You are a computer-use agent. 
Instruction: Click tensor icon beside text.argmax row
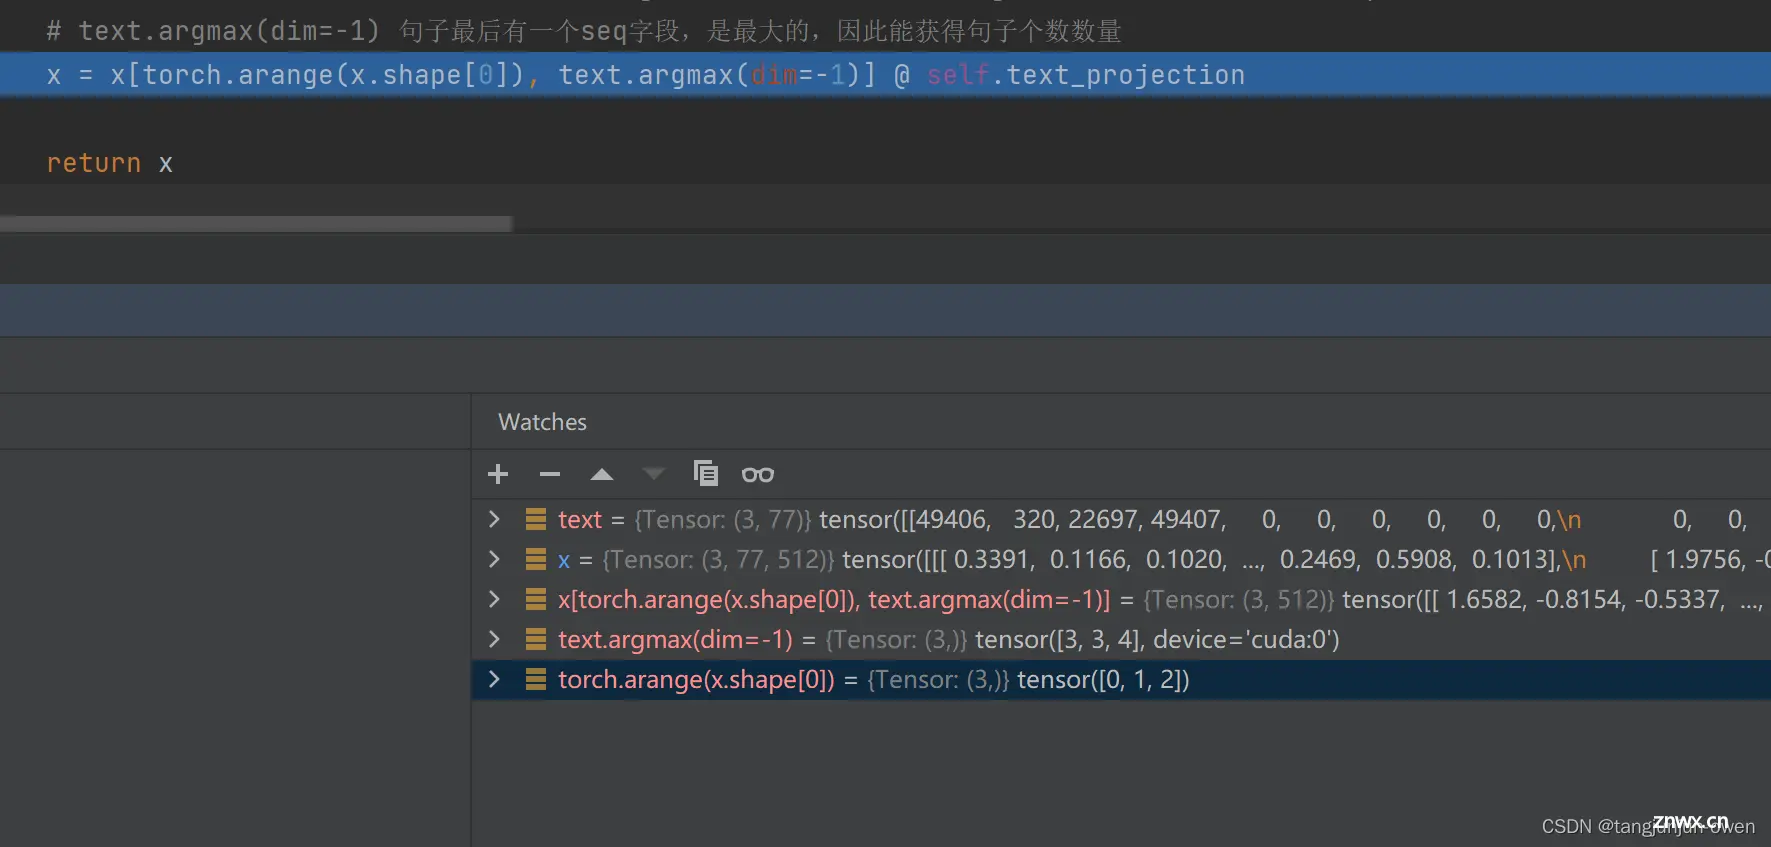[536, 639]
